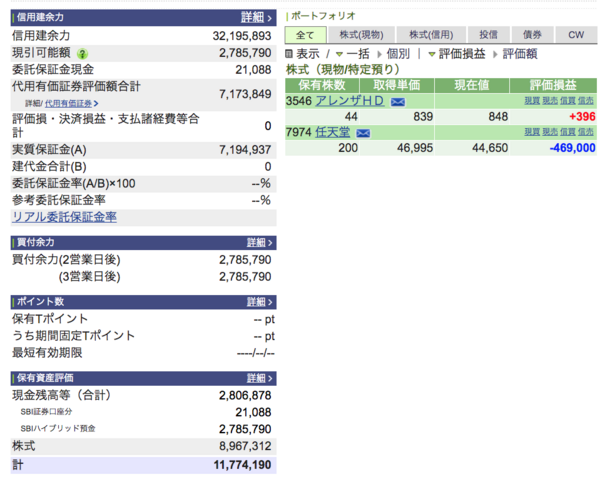This screenshot has height=482, width=600.
Task: Open the 債券 tab
Action: (x=532, y=35)
